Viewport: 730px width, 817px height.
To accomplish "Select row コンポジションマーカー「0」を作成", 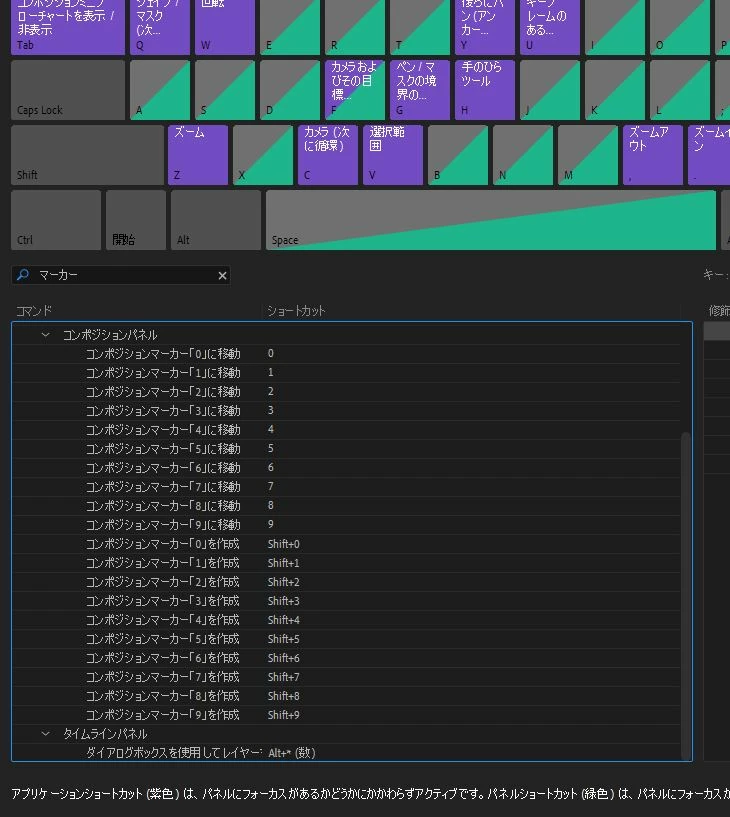I will pyautogui.click(x=347, y=543).
